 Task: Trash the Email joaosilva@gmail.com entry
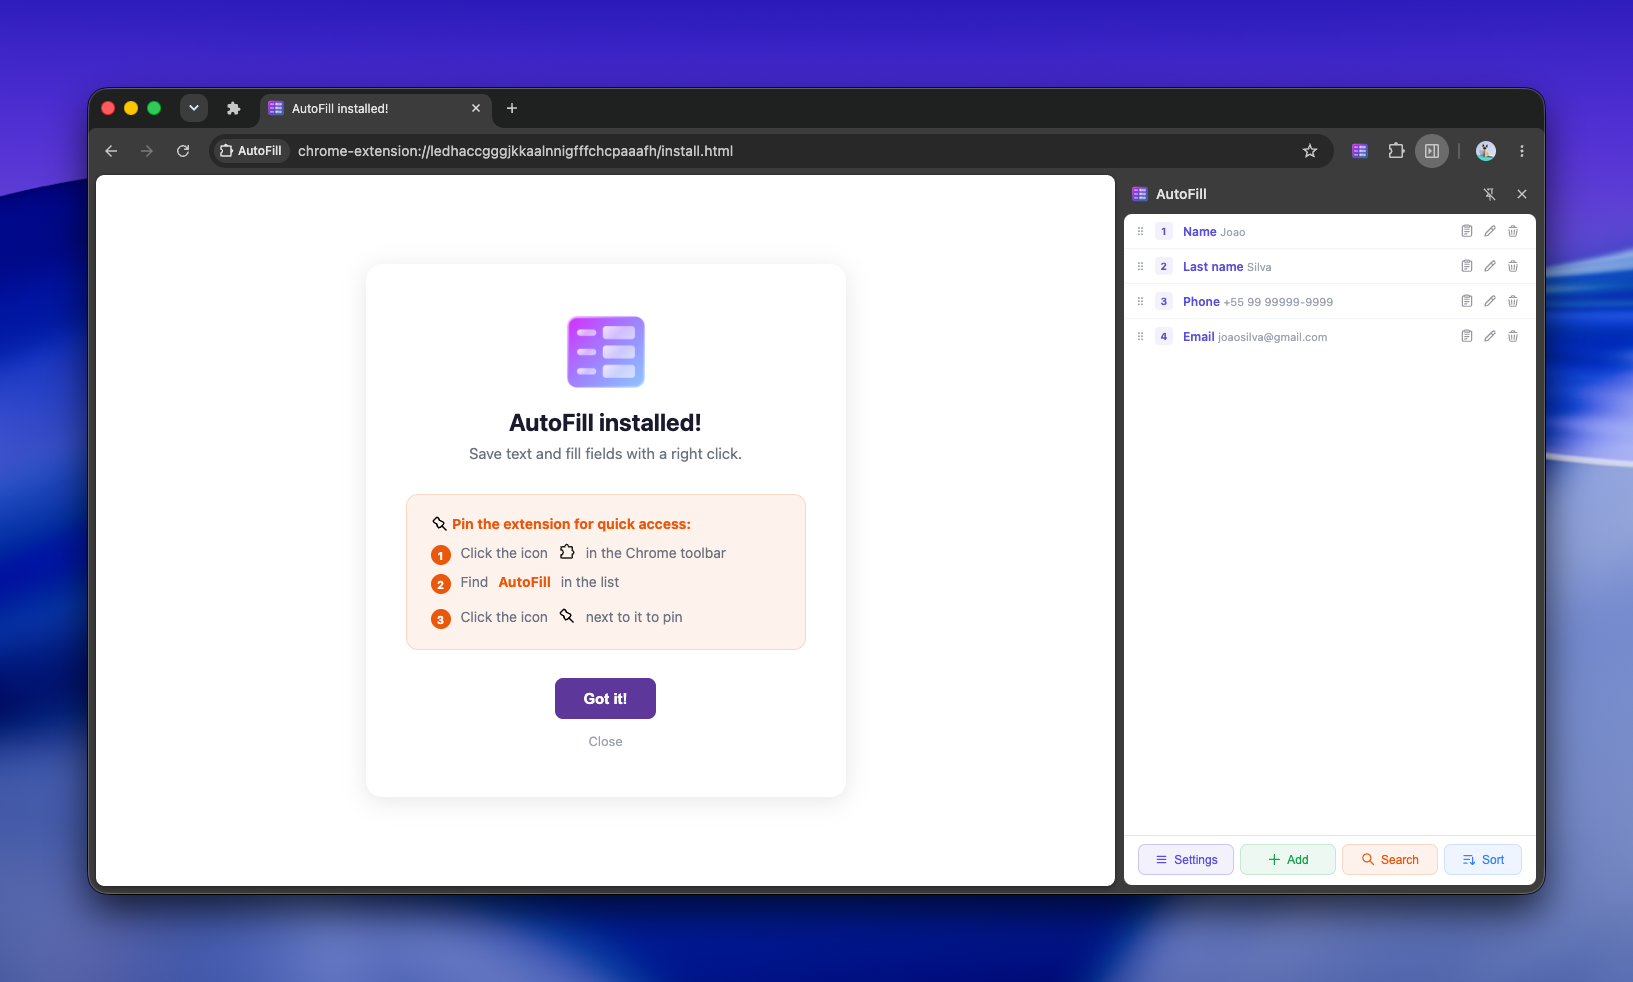click(x=1513, y=336)
